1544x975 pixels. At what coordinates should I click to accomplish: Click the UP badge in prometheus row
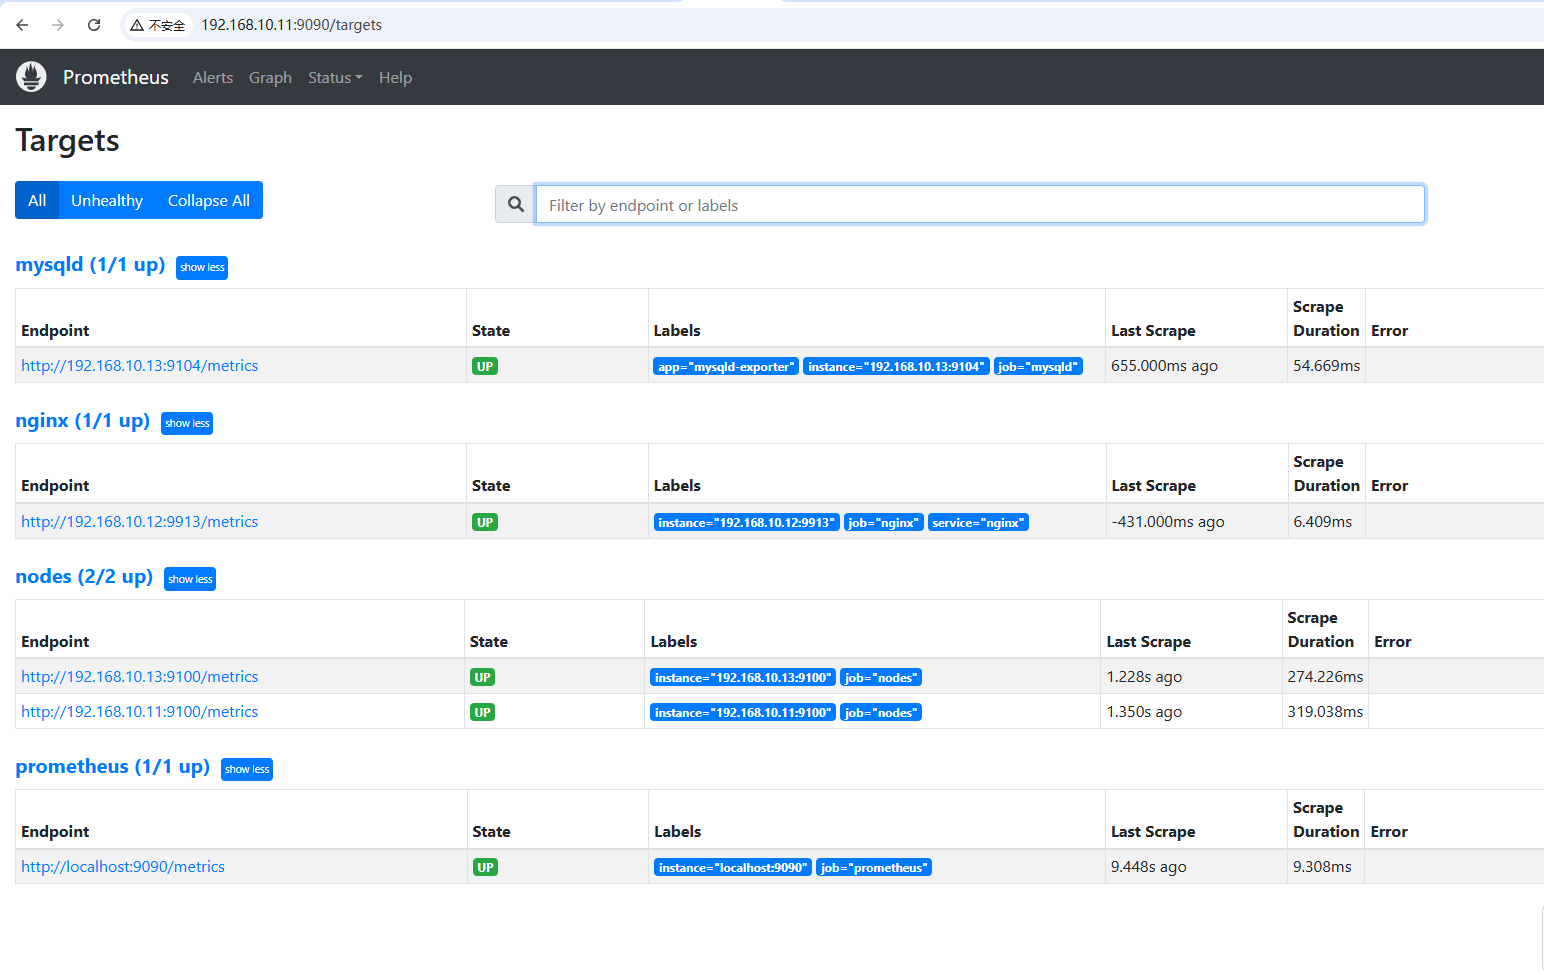(x=485, y=867)
